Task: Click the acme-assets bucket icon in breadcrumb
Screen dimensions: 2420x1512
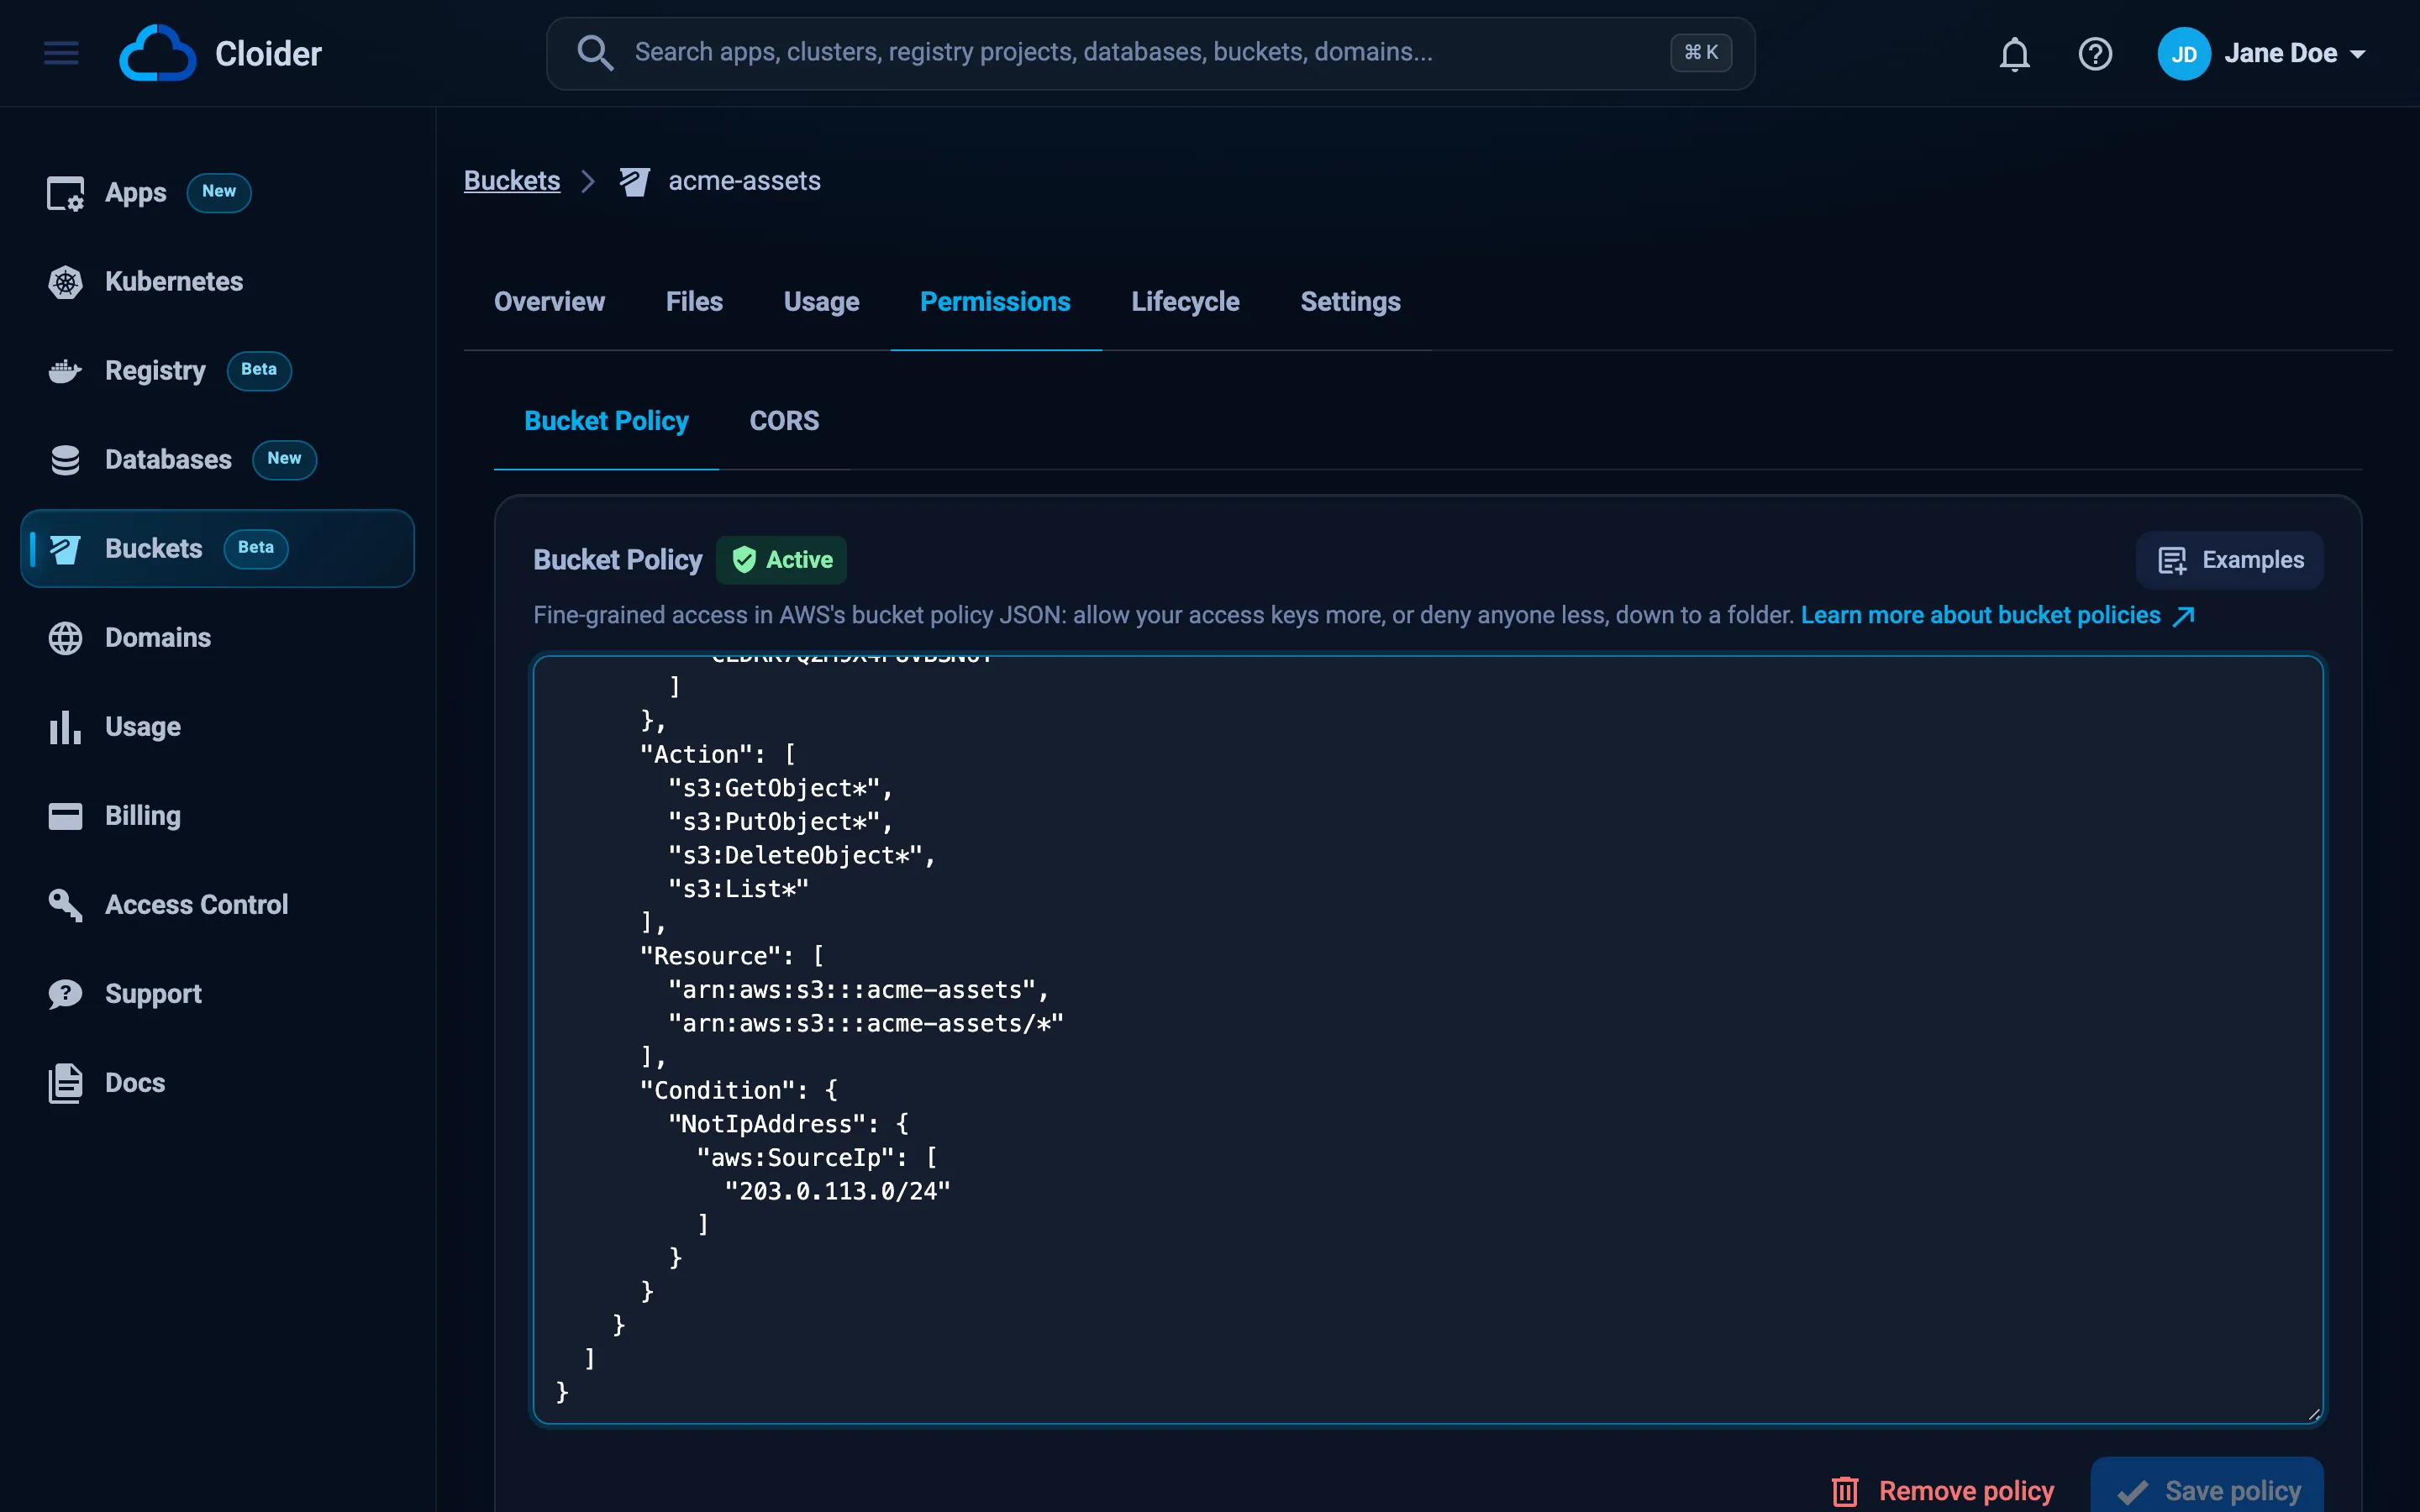Action: pyautogui.click(x=634, y=181)
